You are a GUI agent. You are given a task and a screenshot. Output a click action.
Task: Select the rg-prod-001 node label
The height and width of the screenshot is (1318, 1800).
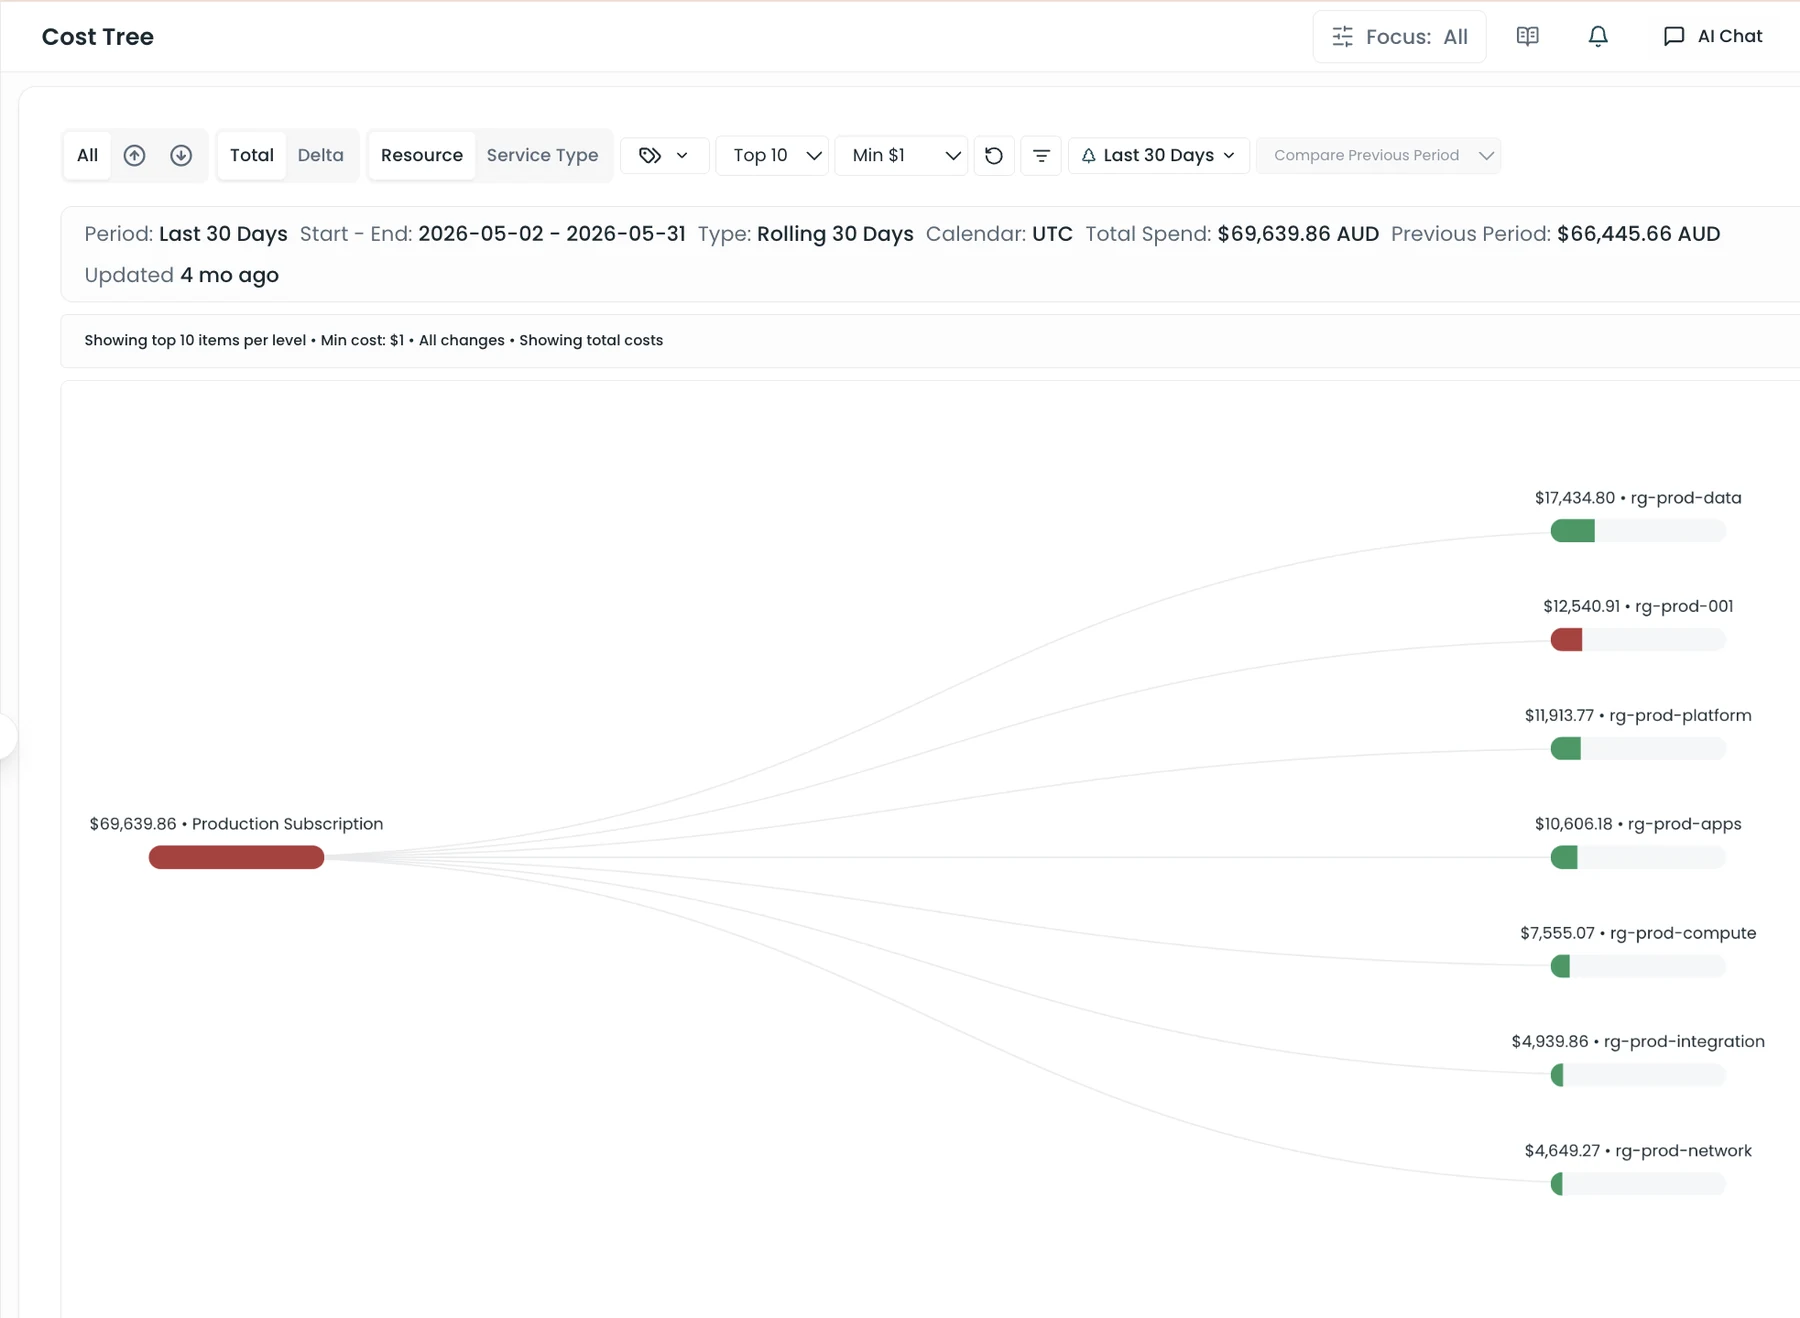(1638, 606)
